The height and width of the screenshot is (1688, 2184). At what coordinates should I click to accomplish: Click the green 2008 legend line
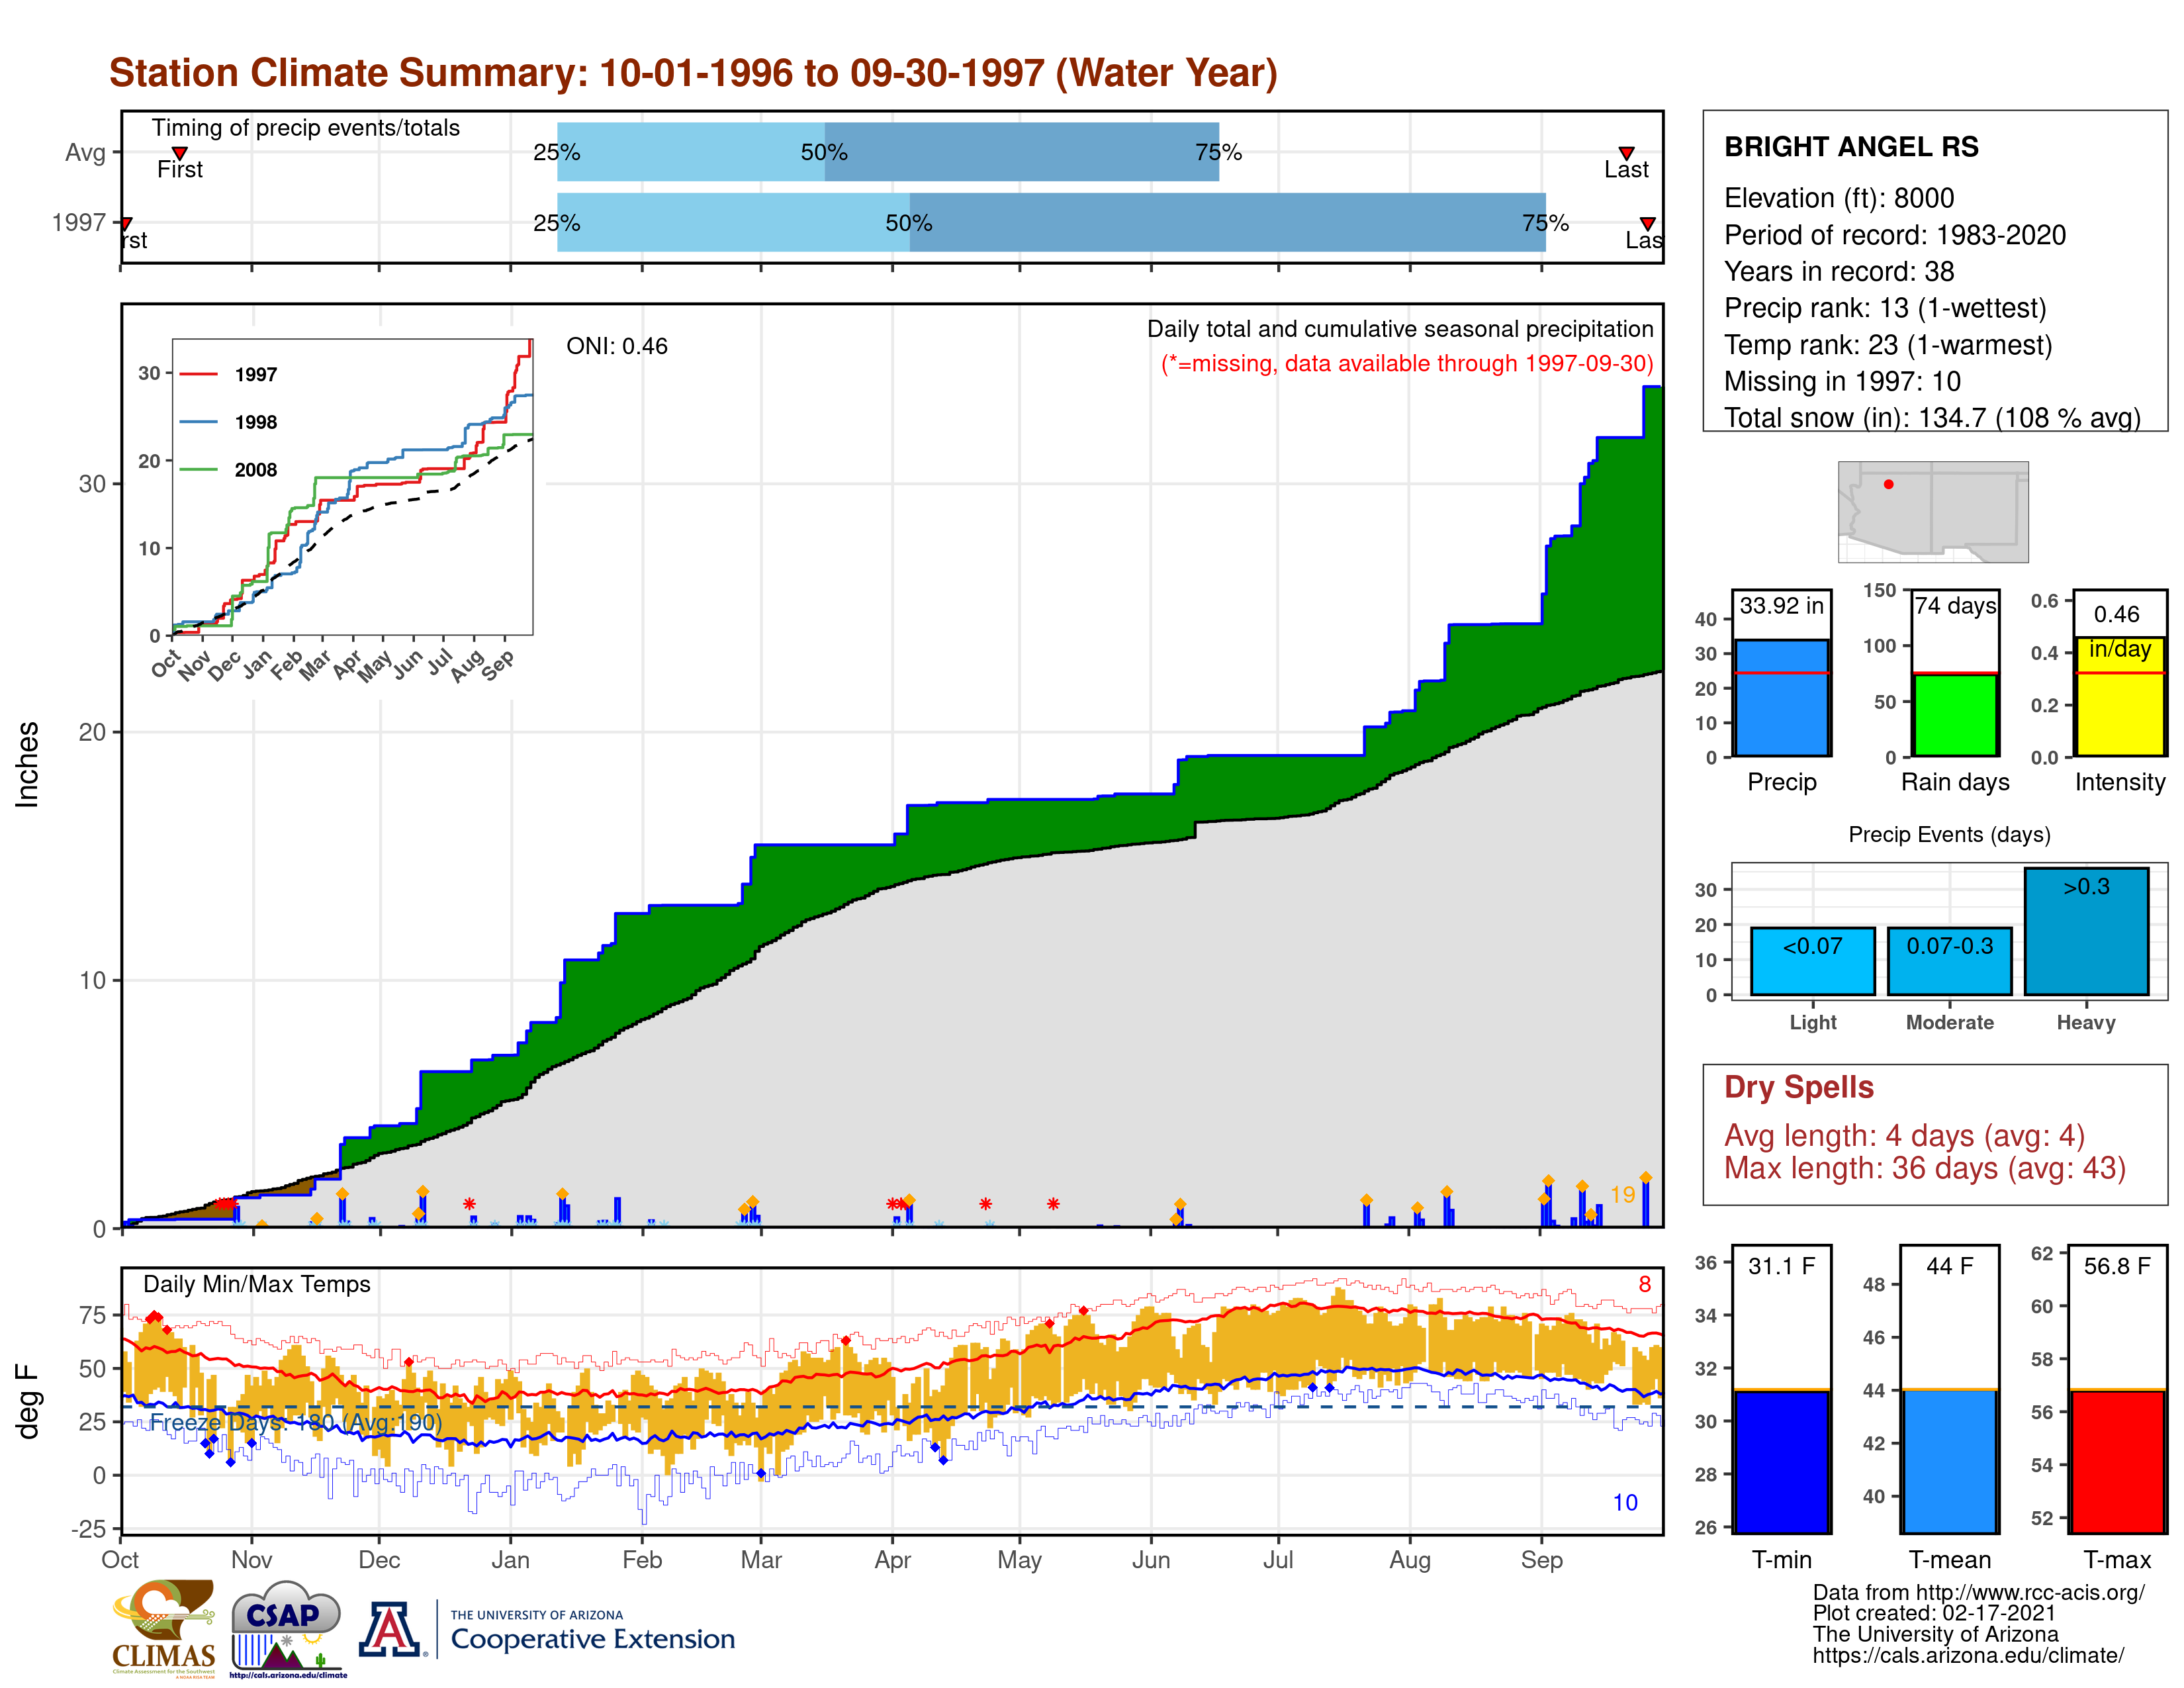coord(198,469)
